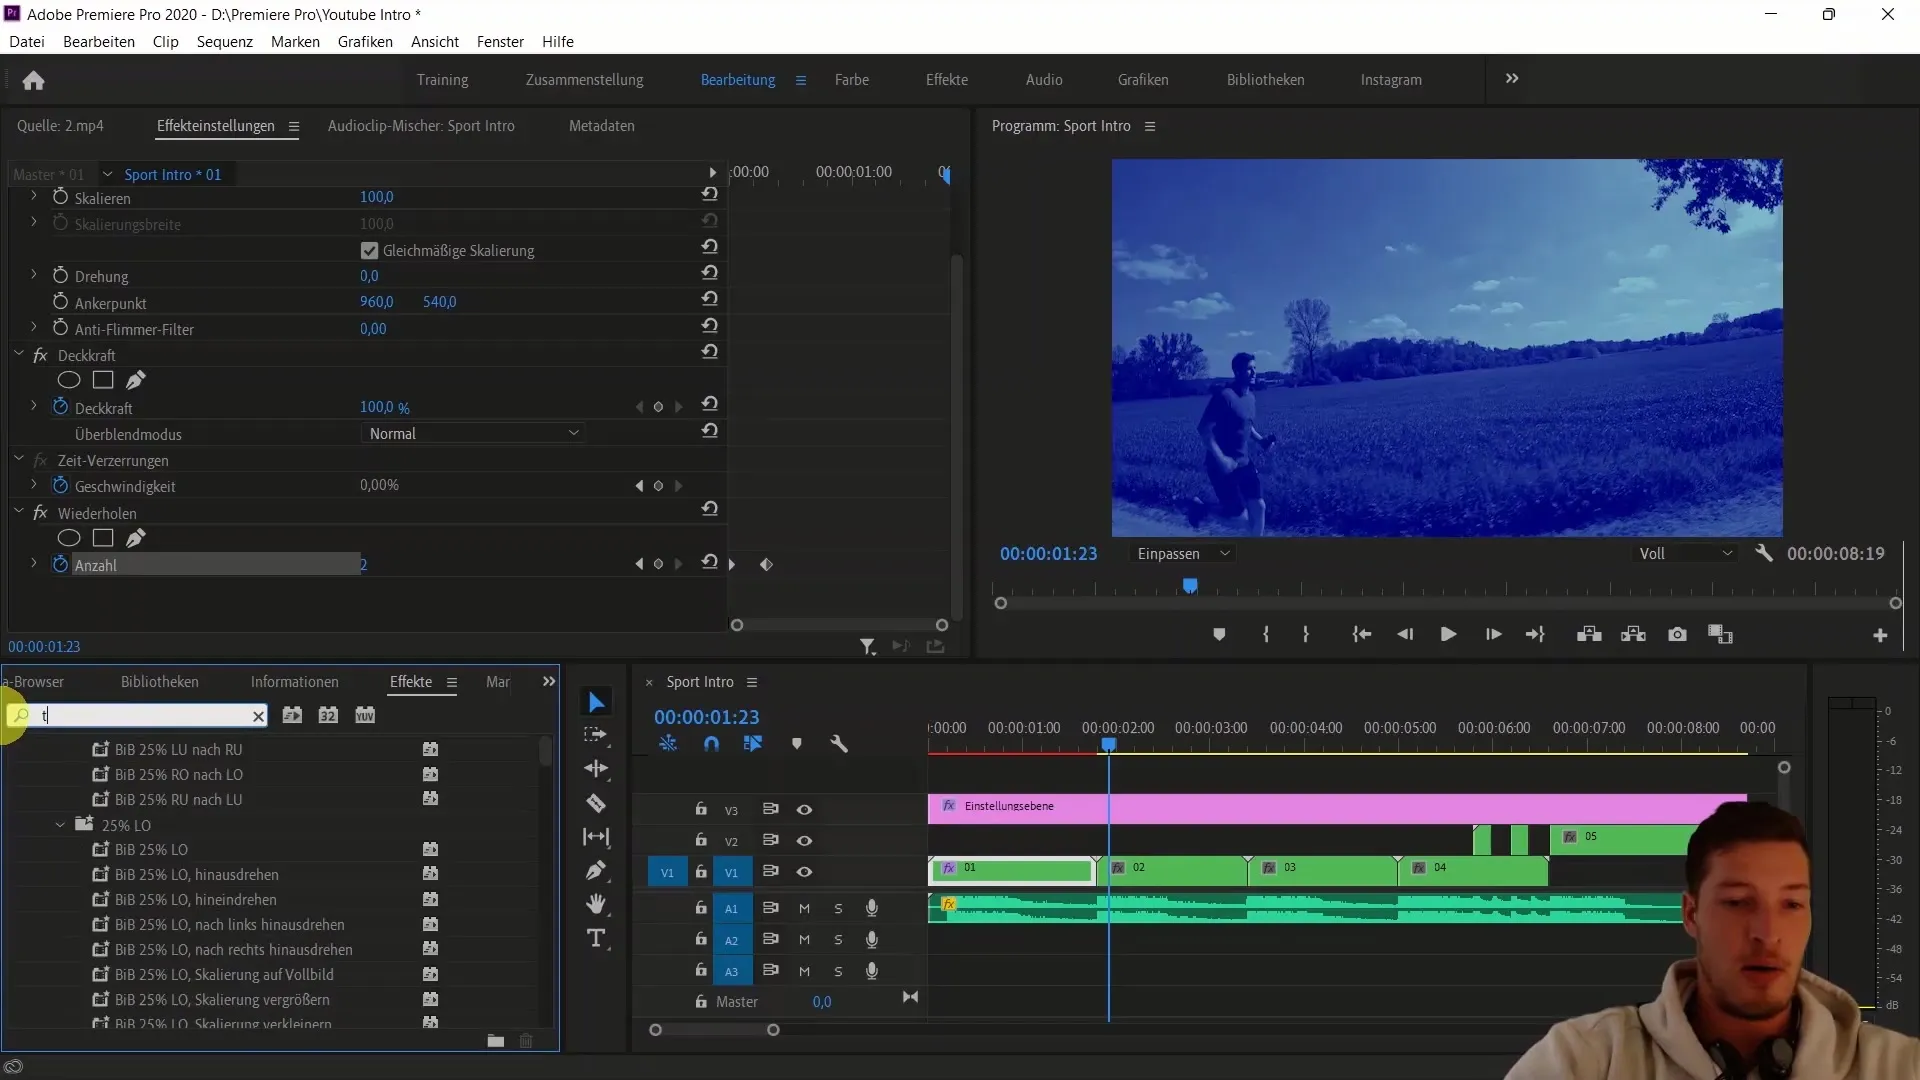This screenshot has width=1920, height=1080.
Task: Toggle Drehung stopwatch animation
Action: [x=60, y=275]
